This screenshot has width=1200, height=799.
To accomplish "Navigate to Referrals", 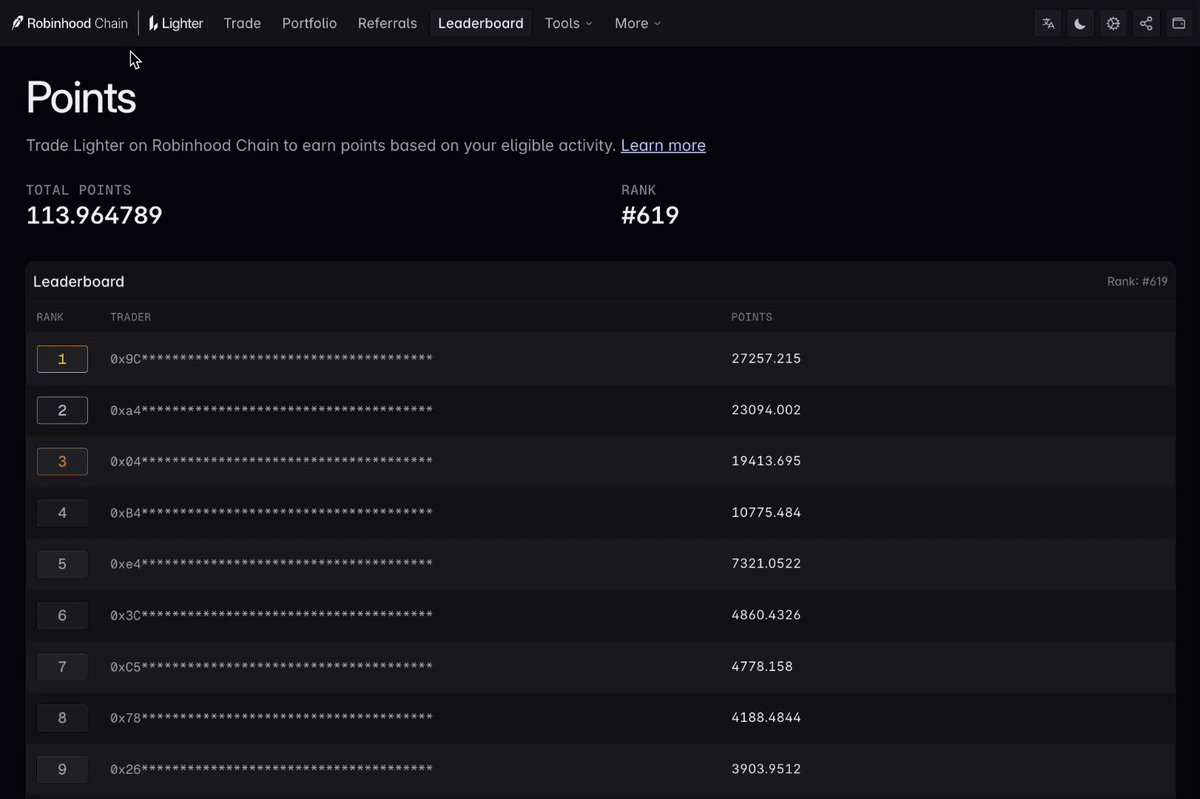I will pyautogui.click(x=387, y=23).
